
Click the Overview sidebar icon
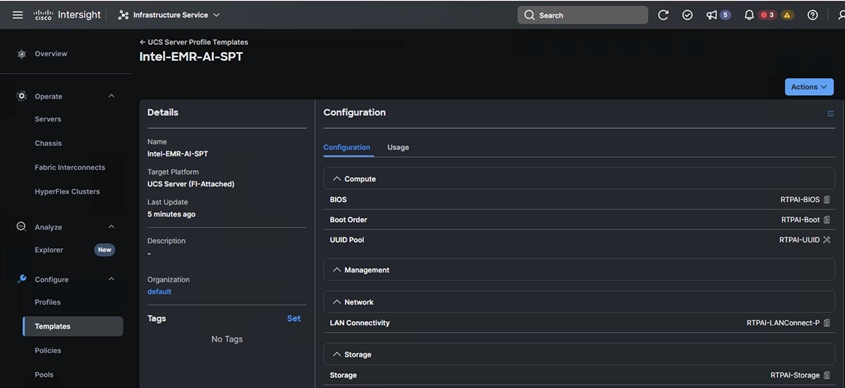(x=22, y=54)
